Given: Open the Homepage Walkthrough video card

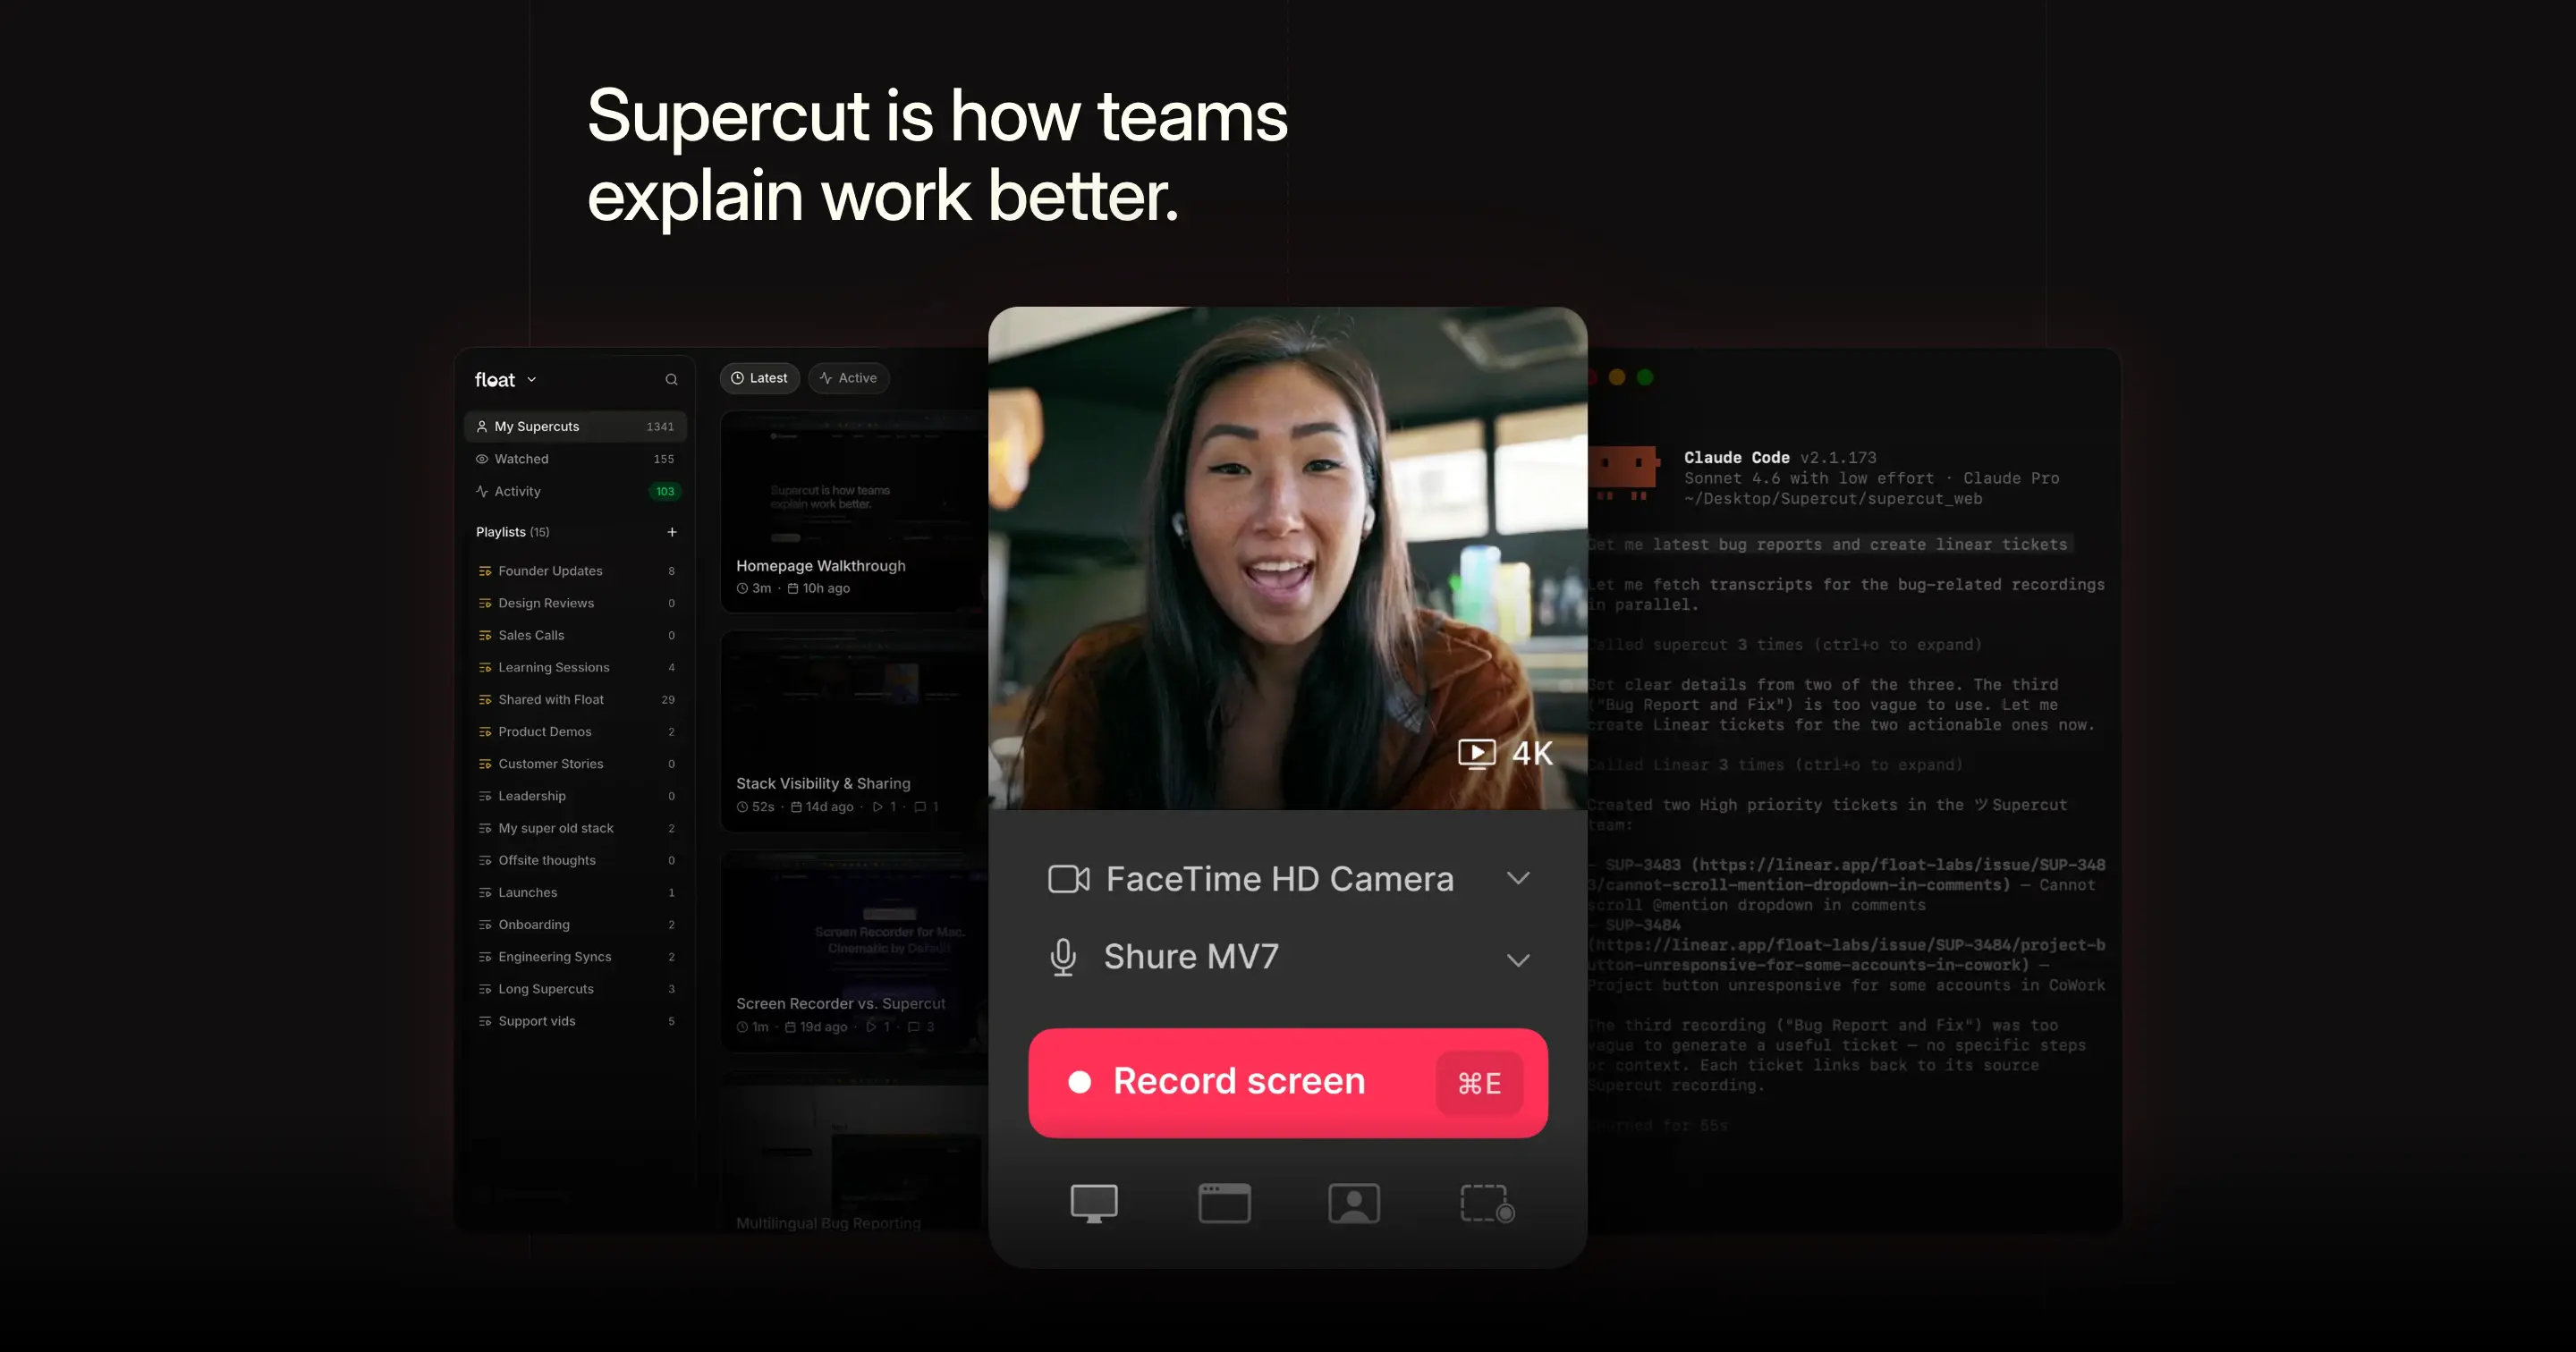Looking at the screenshot, I should click(854, 511).
